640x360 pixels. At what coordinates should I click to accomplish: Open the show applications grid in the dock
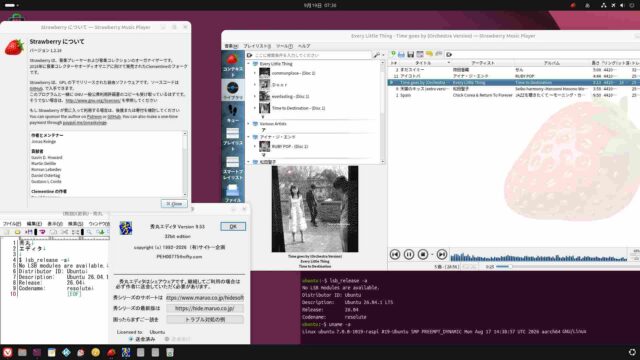(x=632, y=352)
